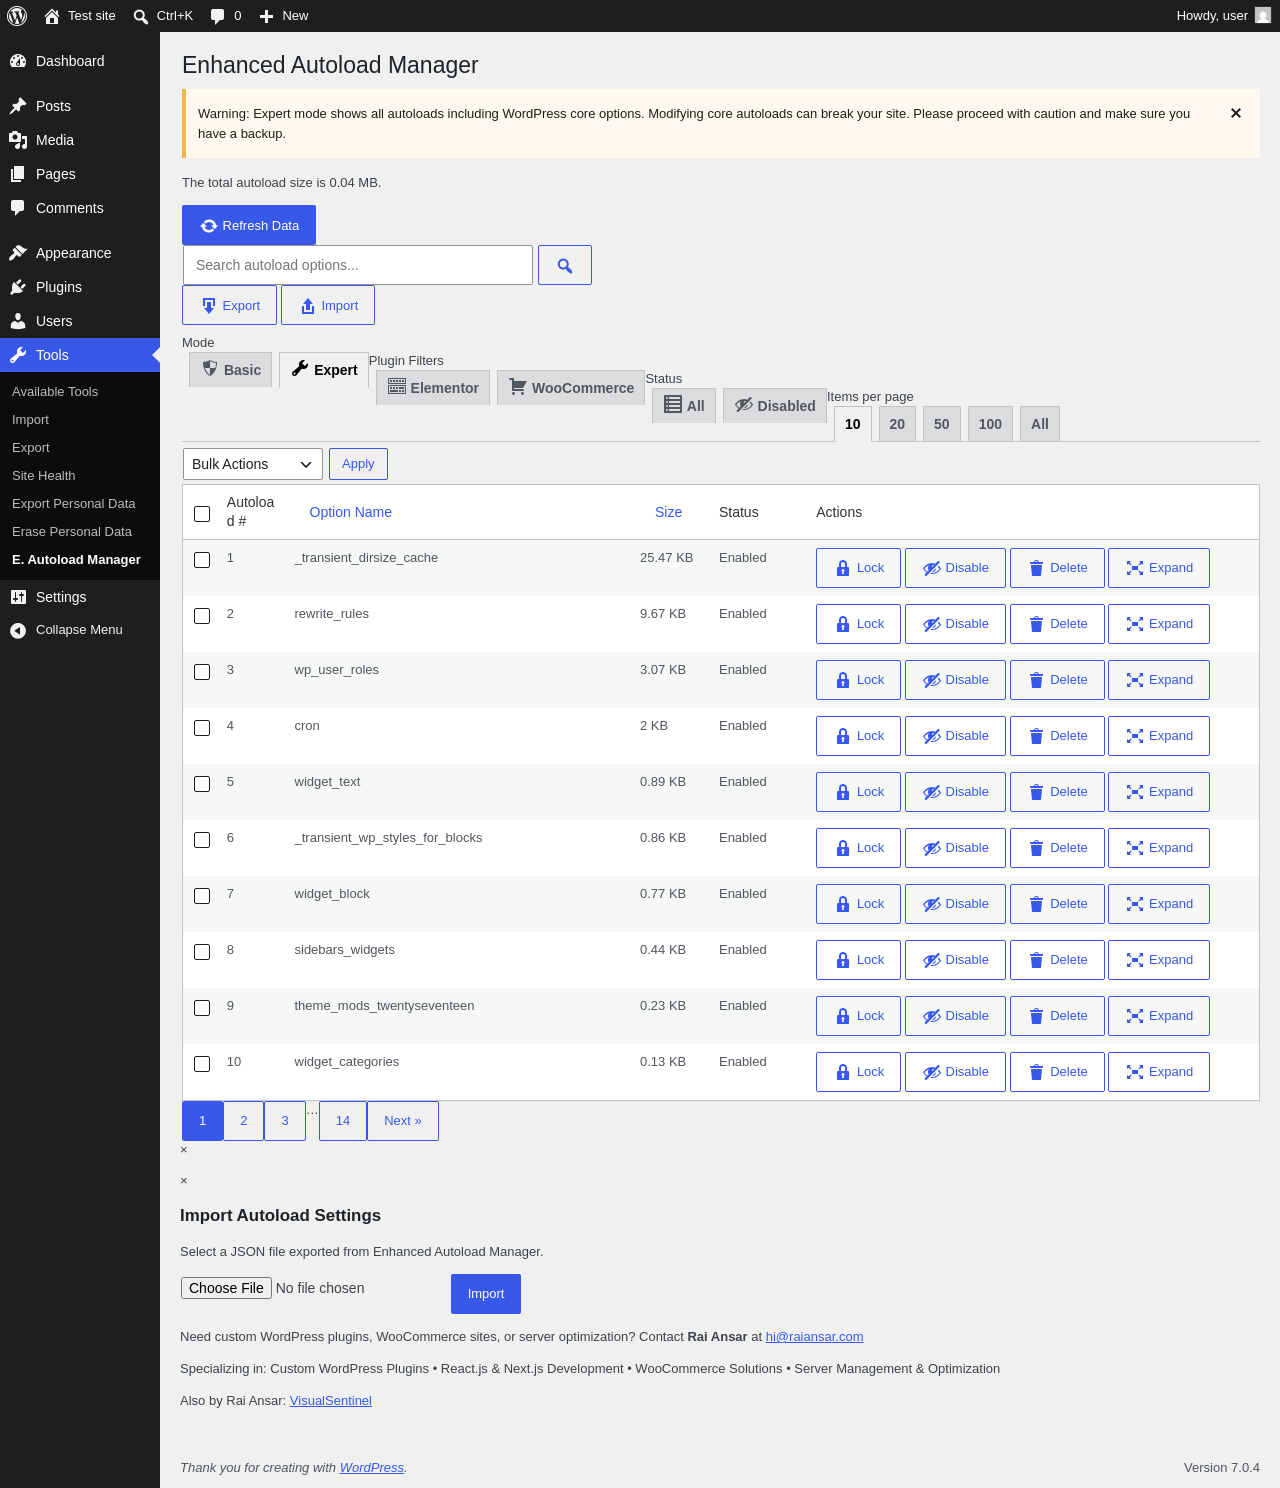The width and height of the screenshot is (1280, 1488).
Task: Click the Settings sliders icon
Action: coord(18,597)
